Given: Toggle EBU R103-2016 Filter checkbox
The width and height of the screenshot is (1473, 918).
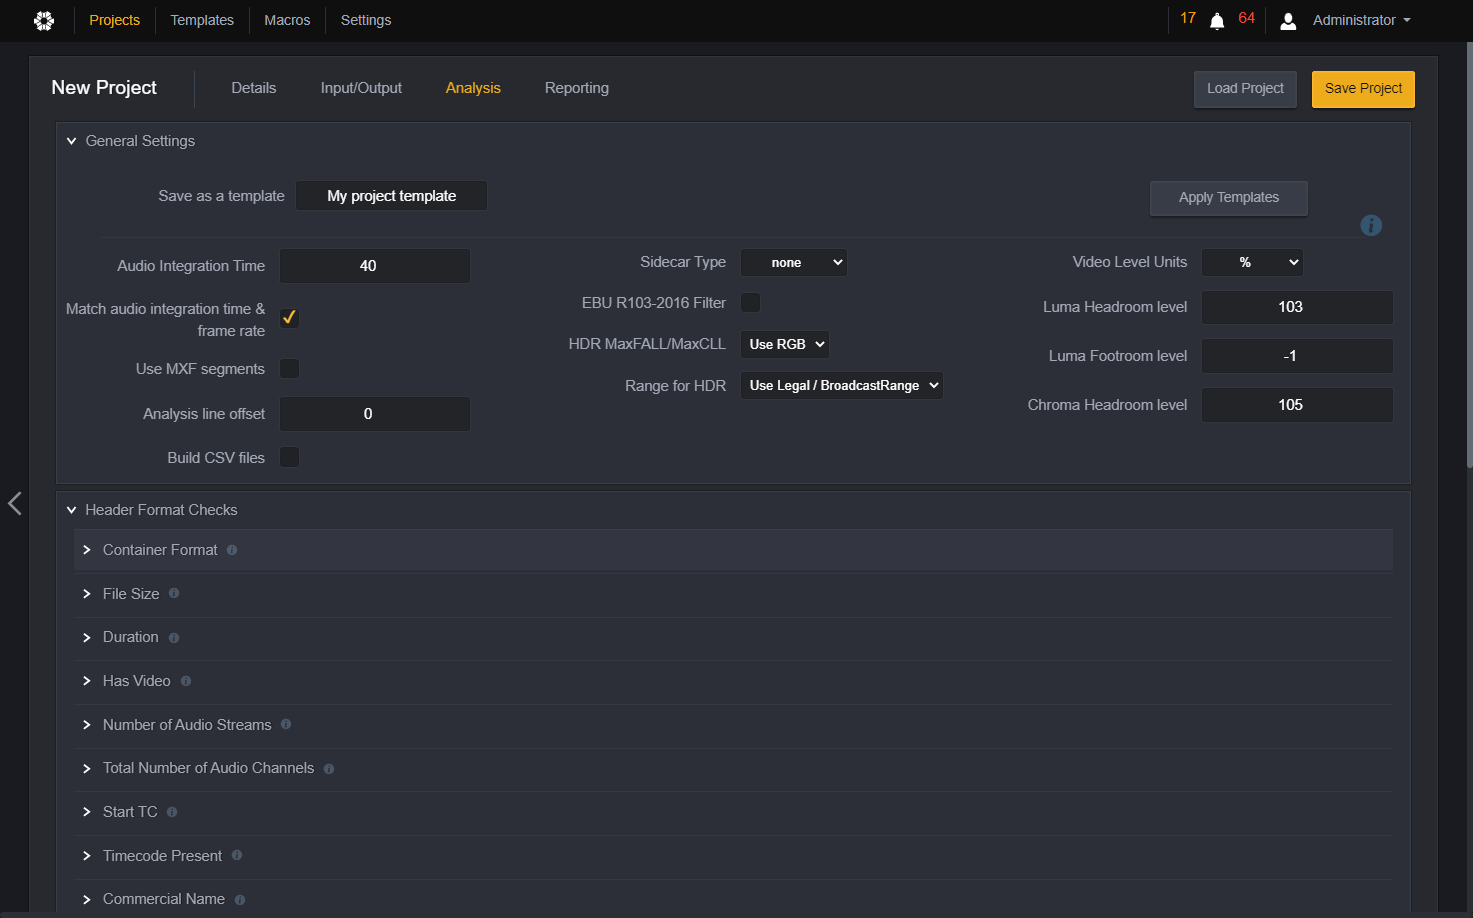Looking at the screenshot, I should [750, 302].
